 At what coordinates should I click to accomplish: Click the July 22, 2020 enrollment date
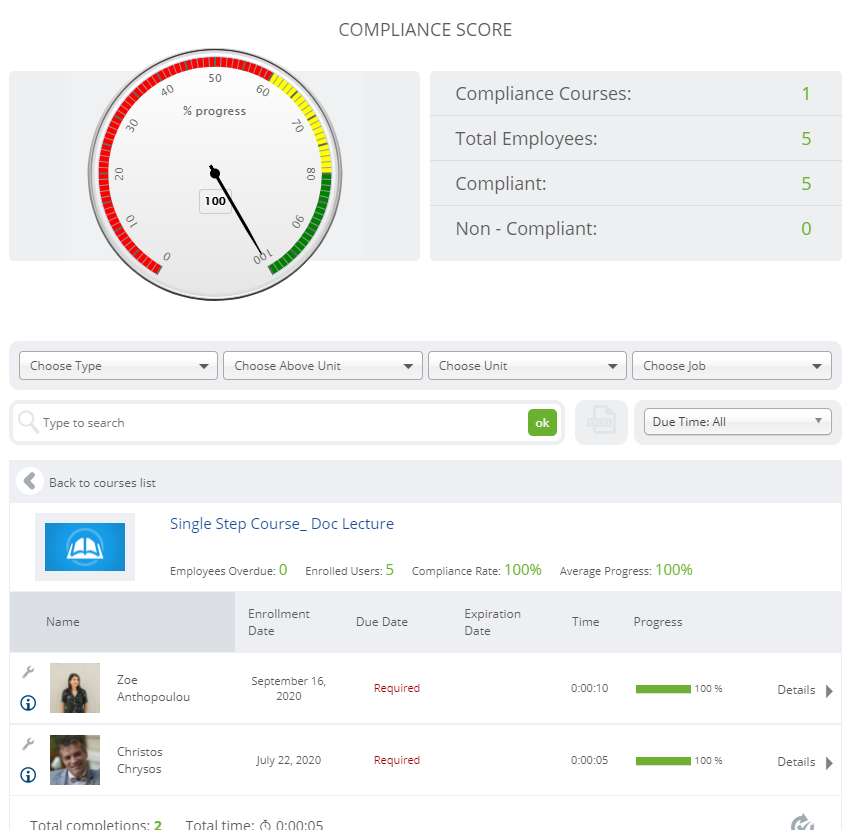coord(289,760)
